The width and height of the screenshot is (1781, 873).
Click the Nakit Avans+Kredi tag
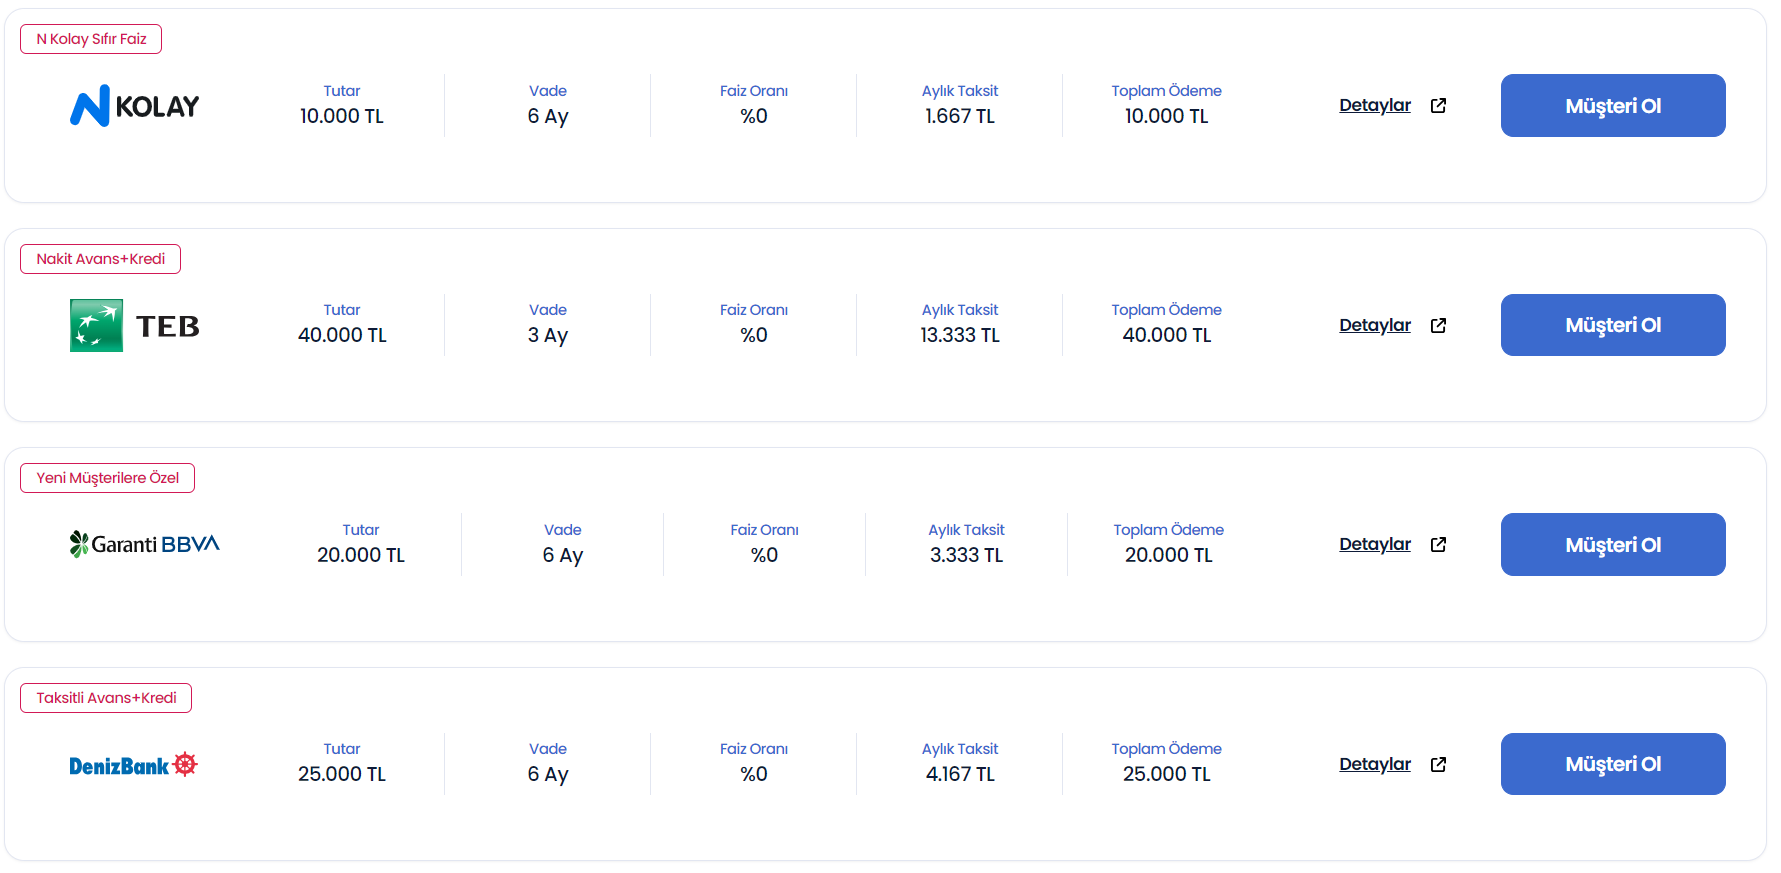click(100, 259)
